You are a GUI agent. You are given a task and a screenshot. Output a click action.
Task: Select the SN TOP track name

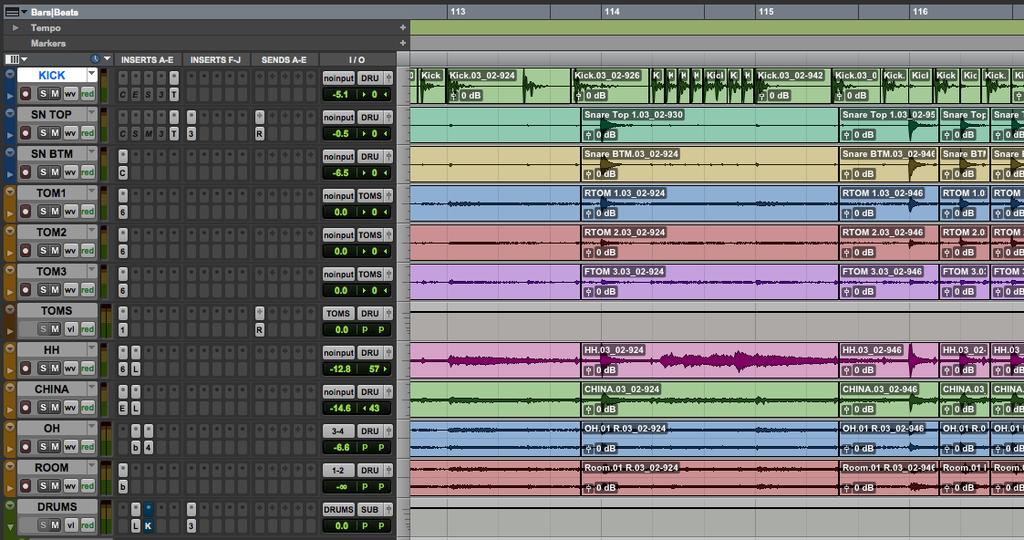(52, 114)
